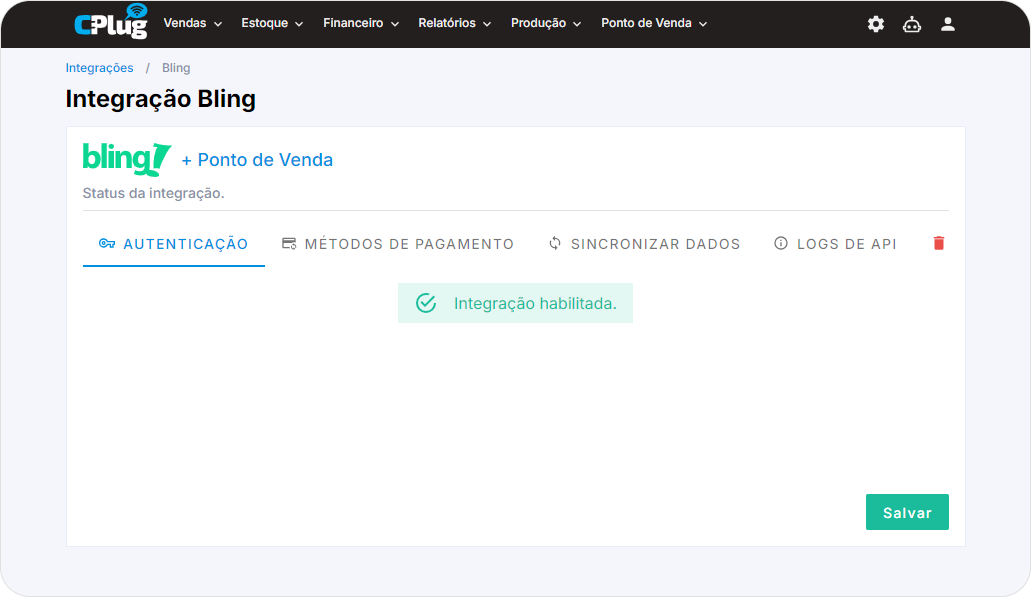
Task: Go to Logs de API tab
Action: tap(835, 244)
